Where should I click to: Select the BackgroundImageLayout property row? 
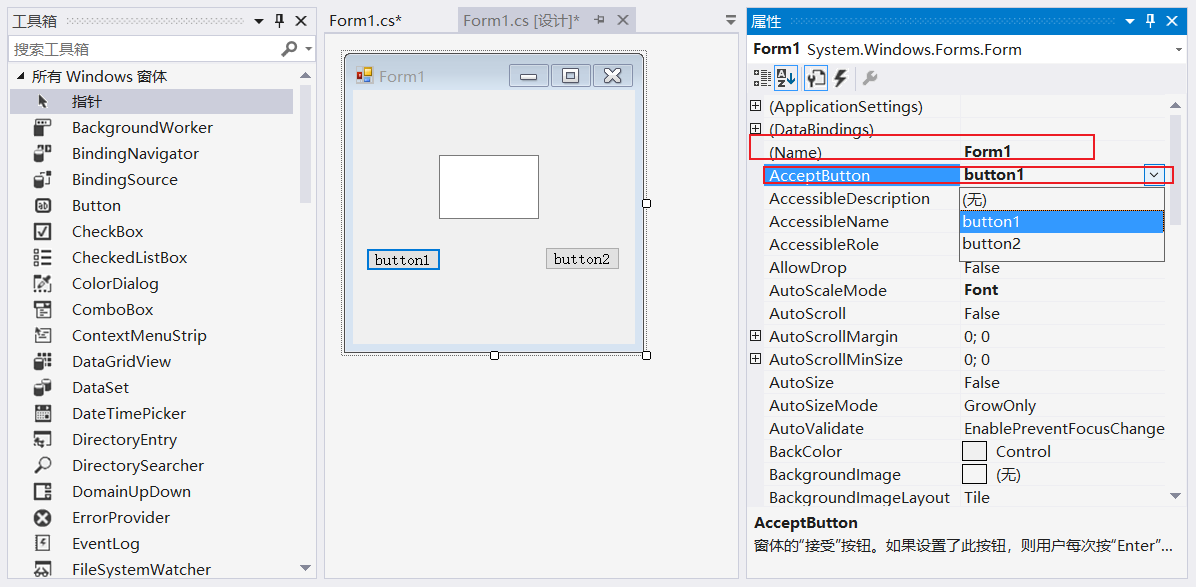(964, 498)
